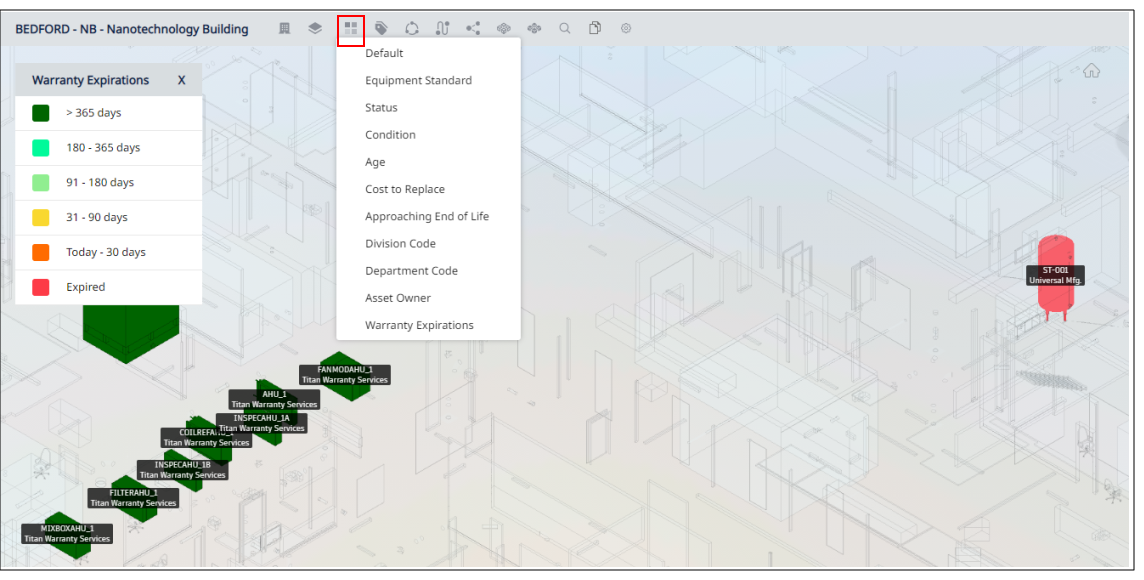Click the '> 365 days' legend text
This screenshot has width=1144, height=580.
pos(93,113)
